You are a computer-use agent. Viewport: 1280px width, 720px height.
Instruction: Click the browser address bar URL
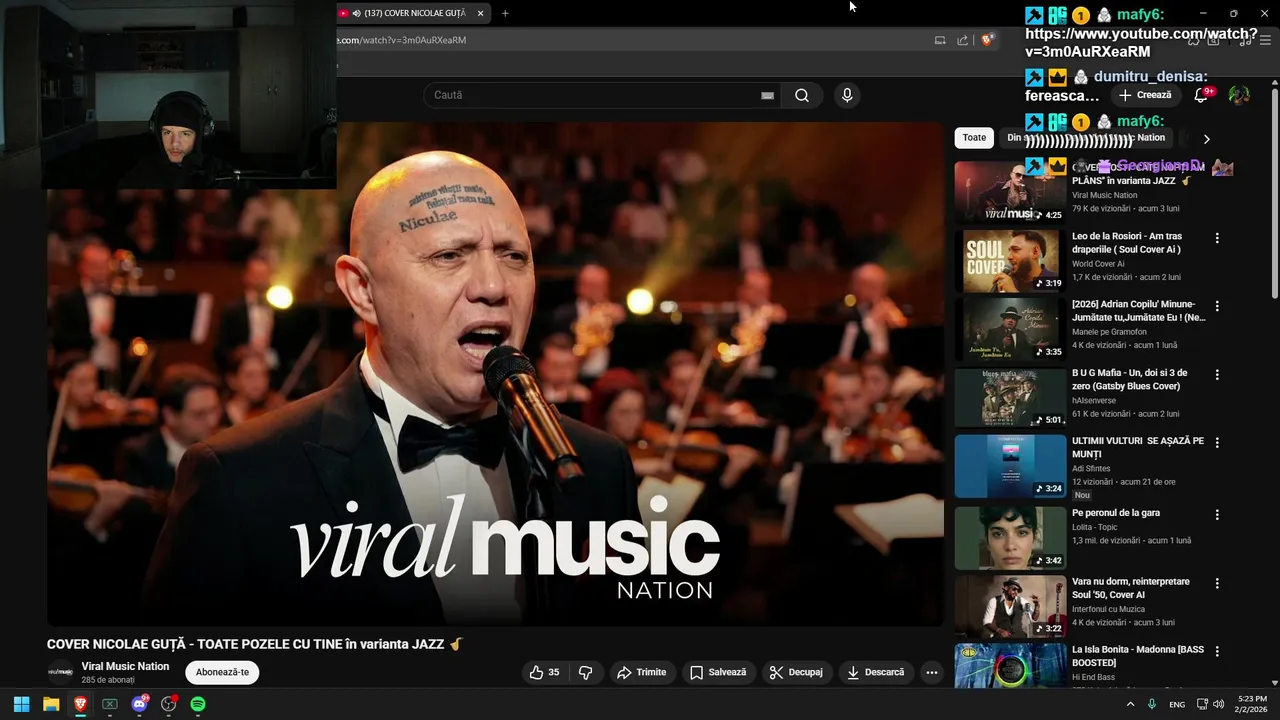tap(400, 40)
